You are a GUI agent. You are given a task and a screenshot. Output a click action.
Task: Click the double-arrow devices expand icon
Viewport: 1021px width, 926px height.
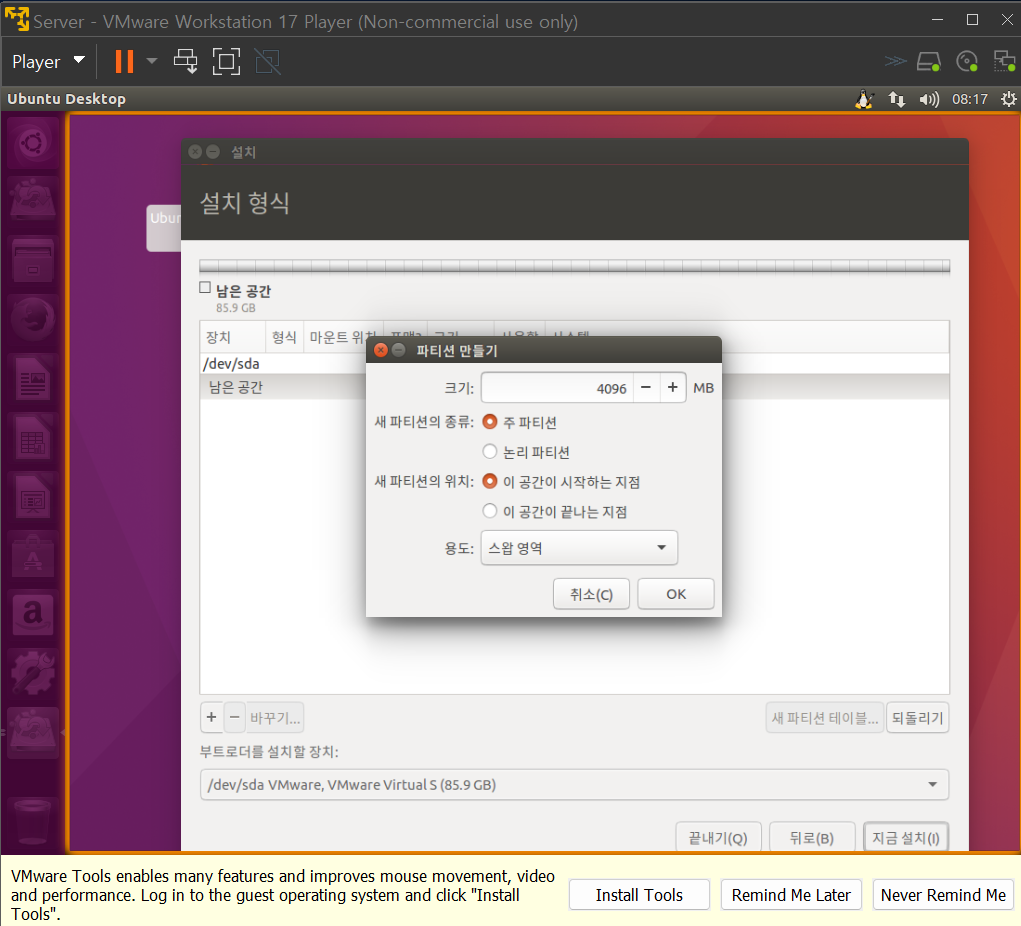[895, 61]
